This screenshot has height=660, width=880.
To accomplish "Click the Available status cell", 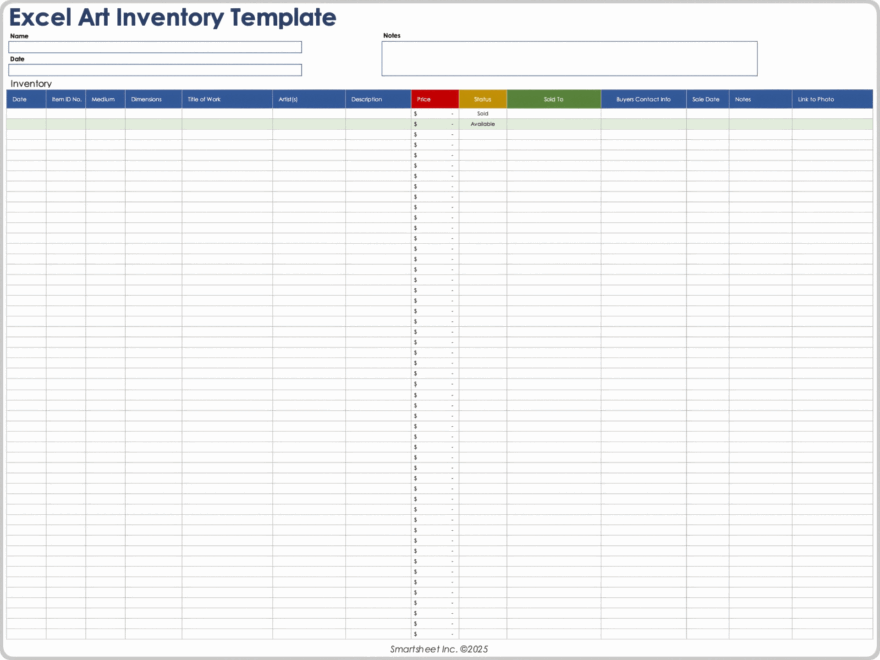I will coord(483,124).
